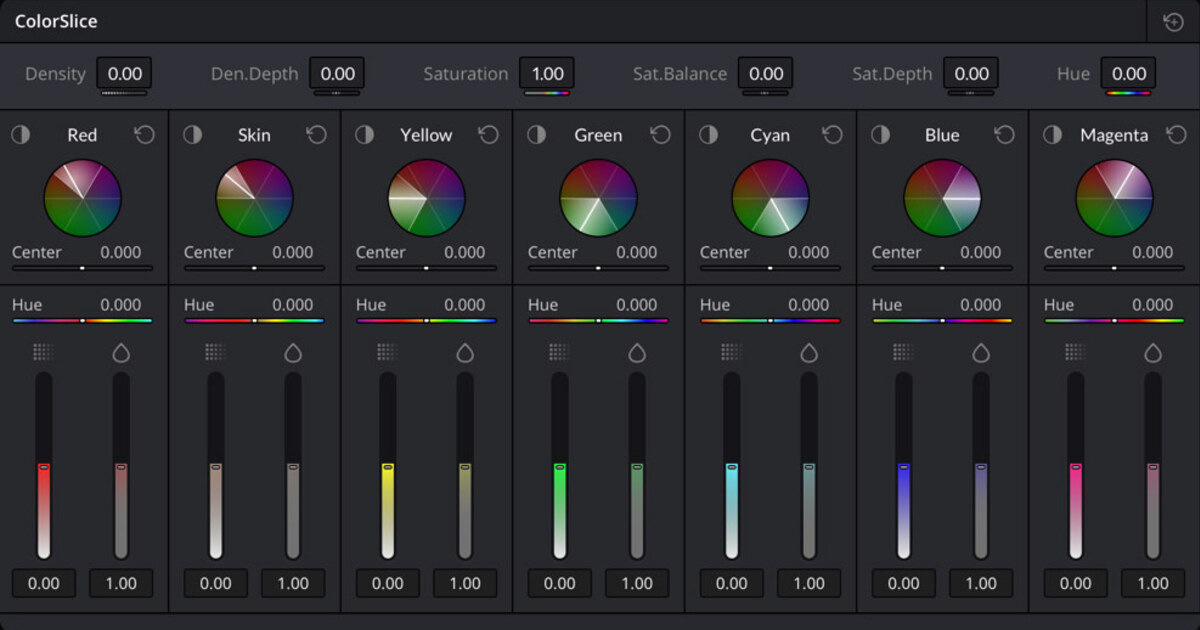Image resolution: width=1200 pixels, height=630 pixels.
Task: Click the Sat.Balance value field
Action: point(766,73)
